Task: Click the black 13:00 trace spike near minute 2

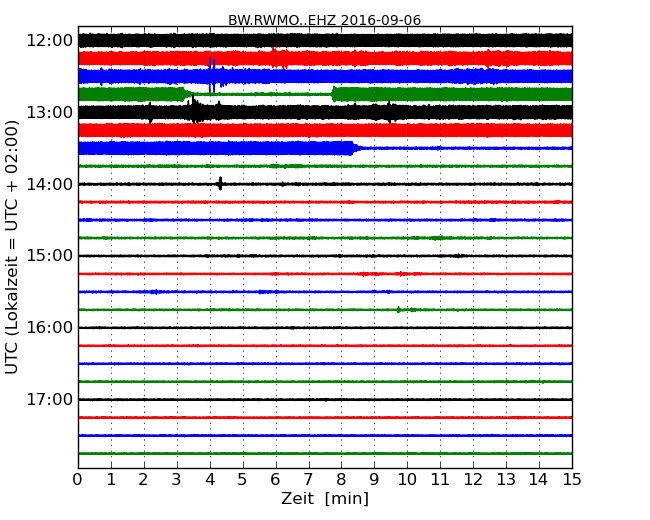Action: (150, 113)
